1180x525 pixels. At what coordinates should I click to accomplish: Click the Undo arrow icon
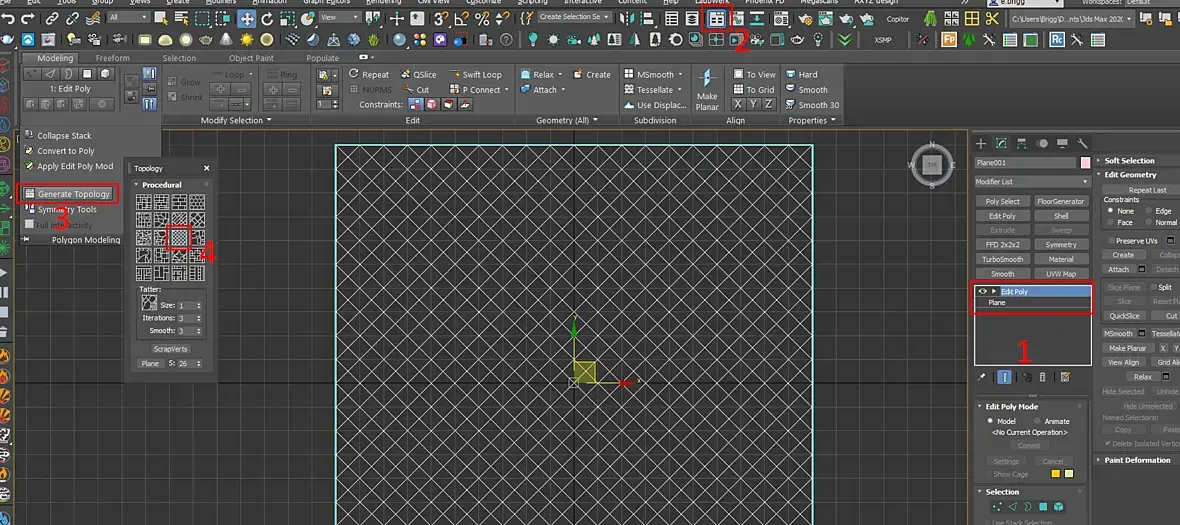tap(10, 18)
